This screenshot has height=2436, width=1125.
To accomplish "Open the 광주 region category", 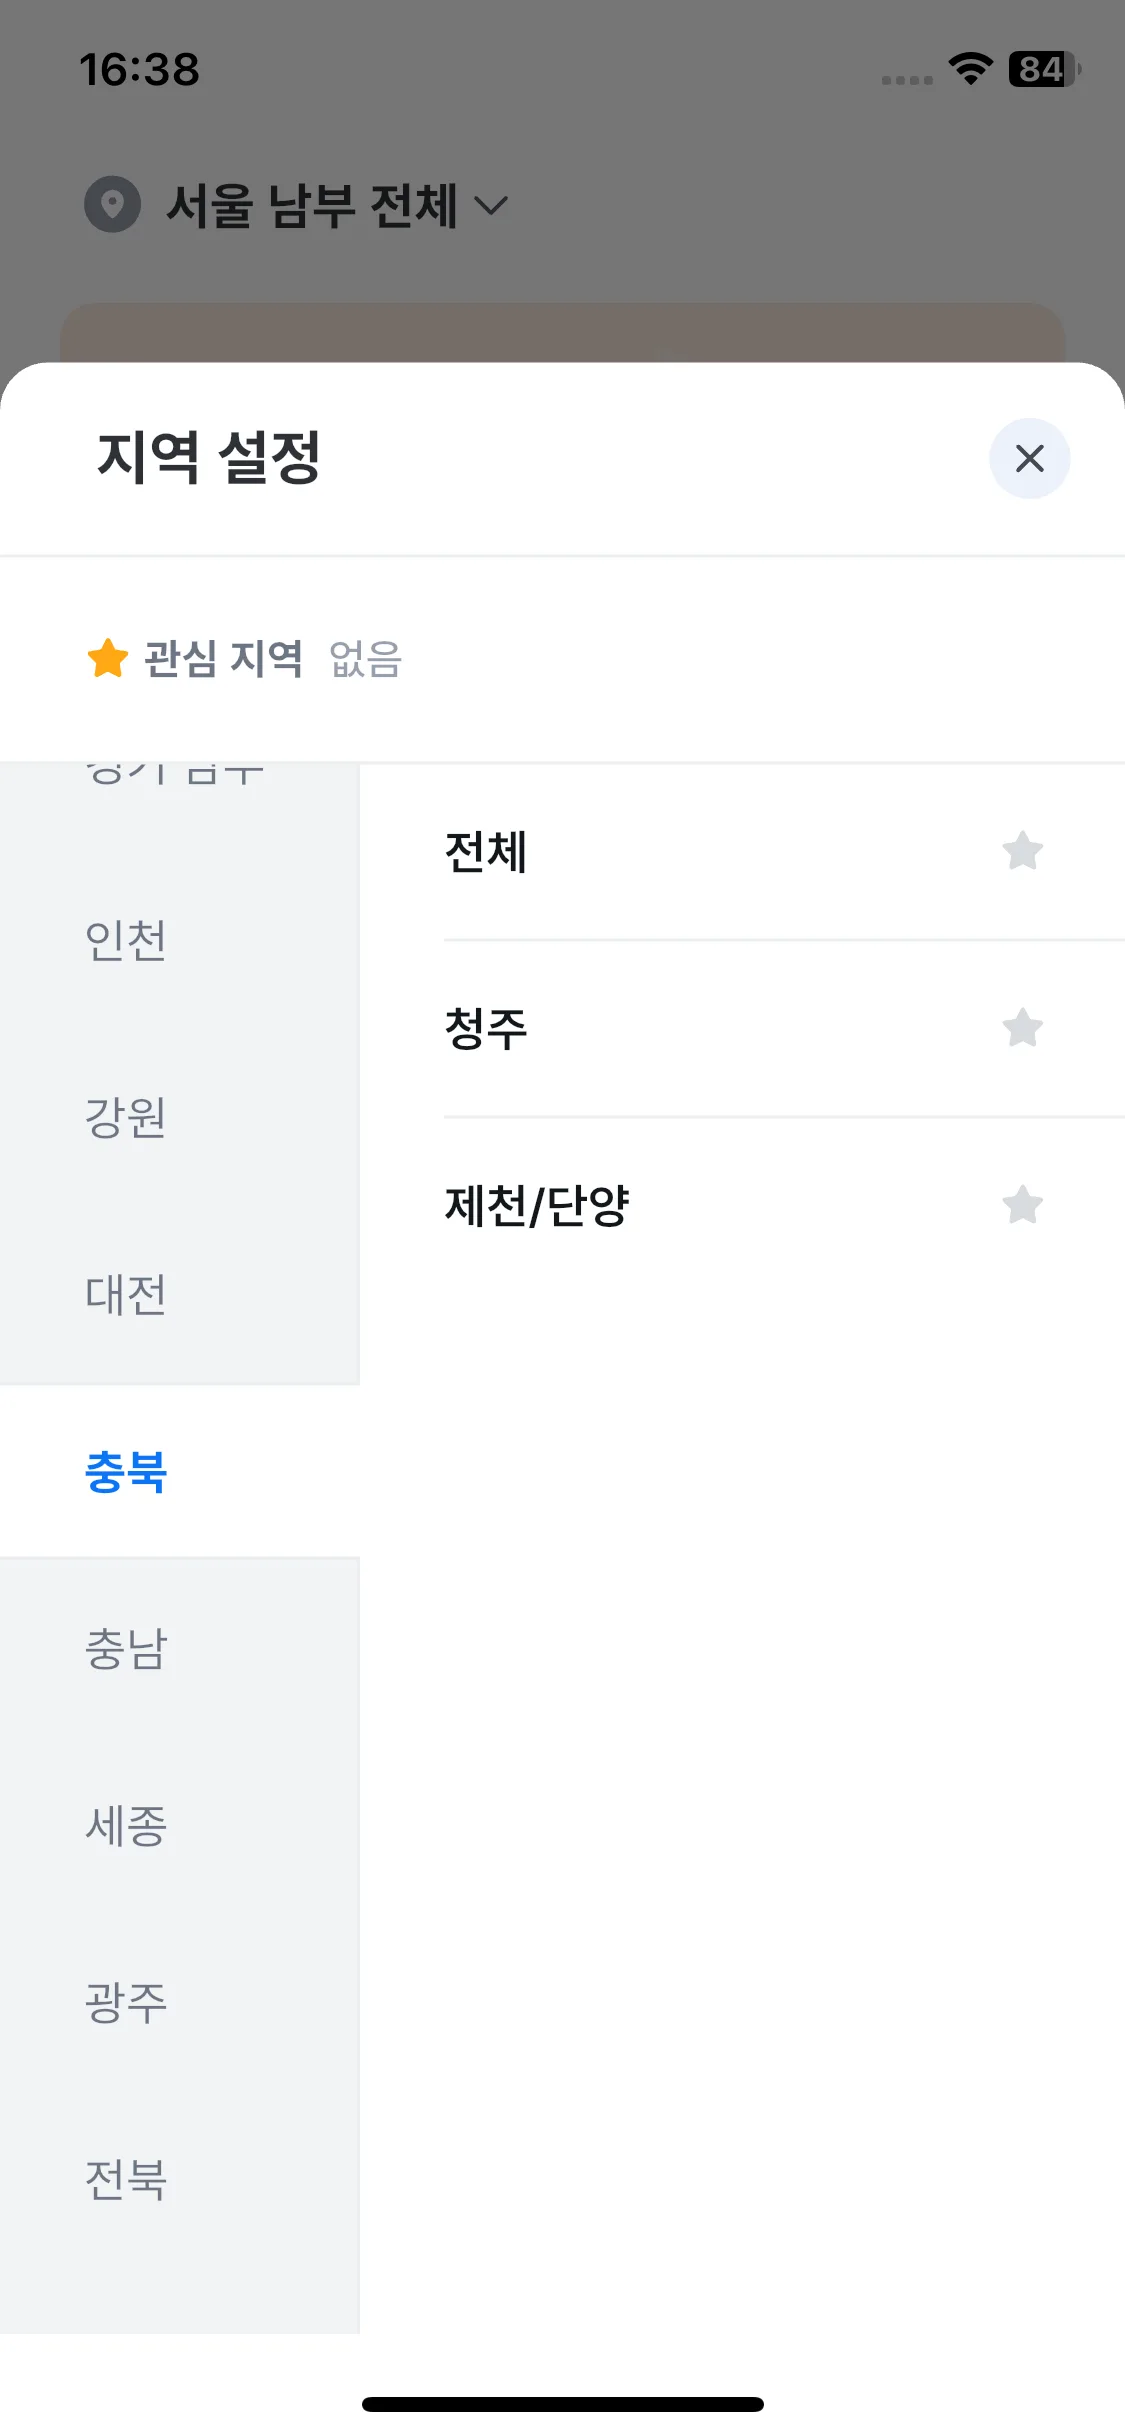I will tap(180, 2003).
